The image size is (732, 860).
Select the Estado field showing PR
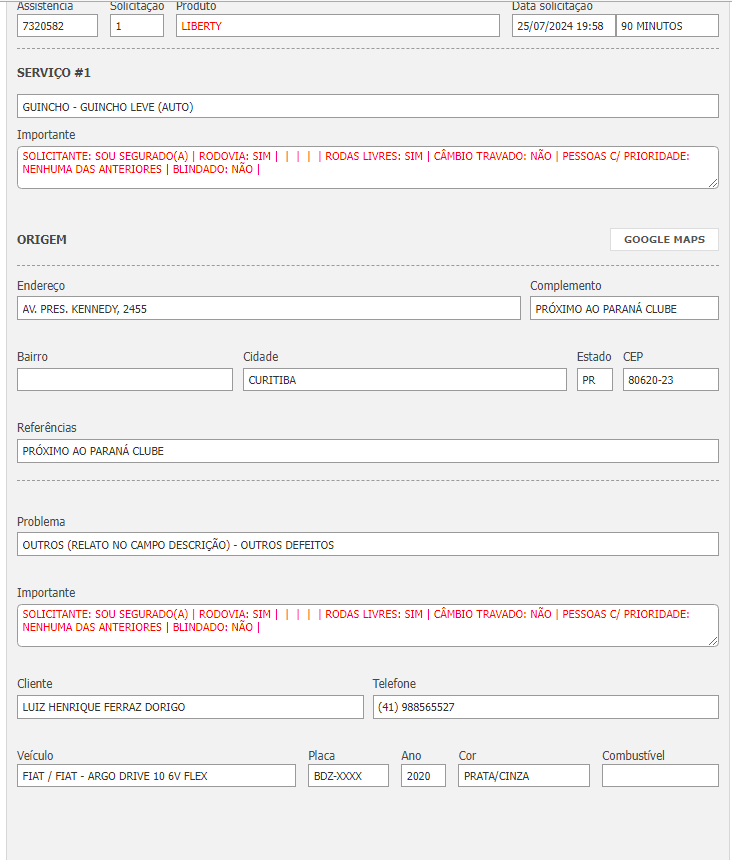[594, 380]
